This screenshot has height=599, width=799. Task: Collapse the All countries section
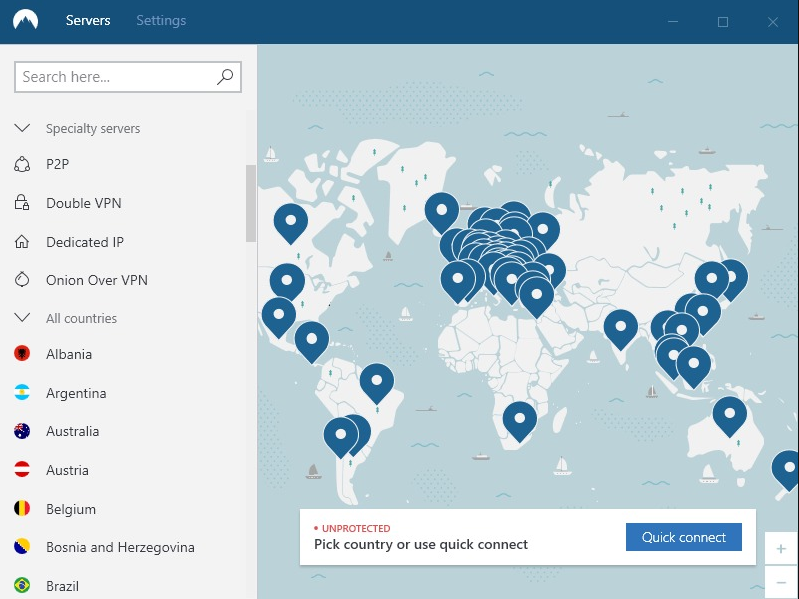click(x=22, y=318)
